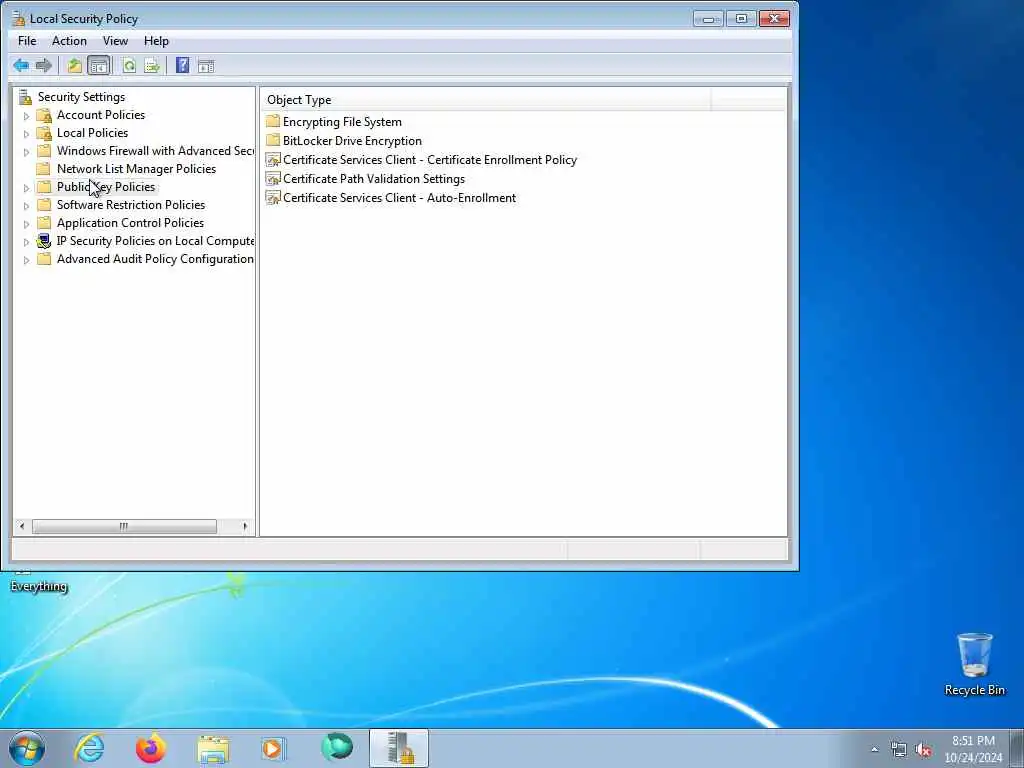1024x768 pixels.
Task: Click Local Security Policy taskbar button
Action: point(398,748)
